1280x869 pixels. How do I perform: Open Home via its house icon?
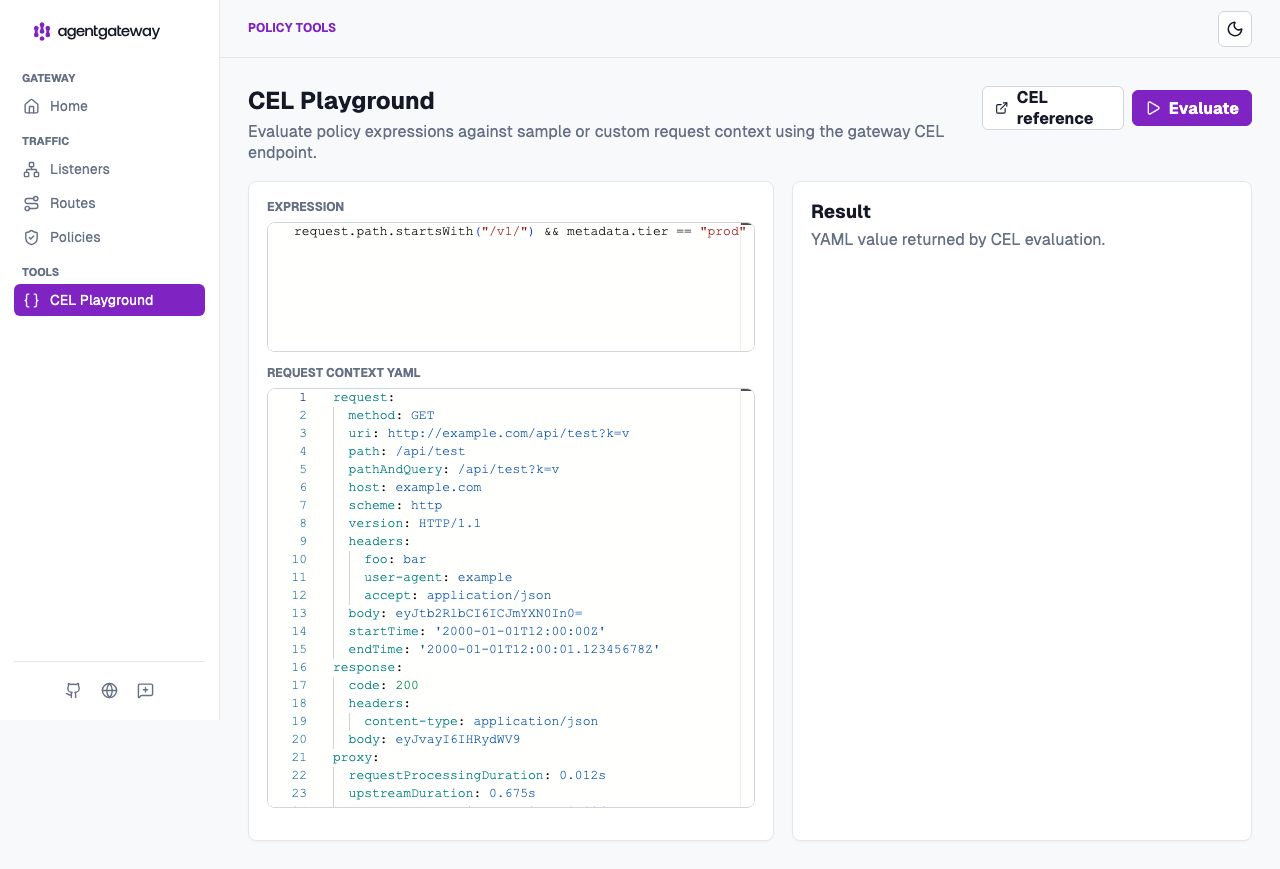pyautogui.click(x=32, y=106)
